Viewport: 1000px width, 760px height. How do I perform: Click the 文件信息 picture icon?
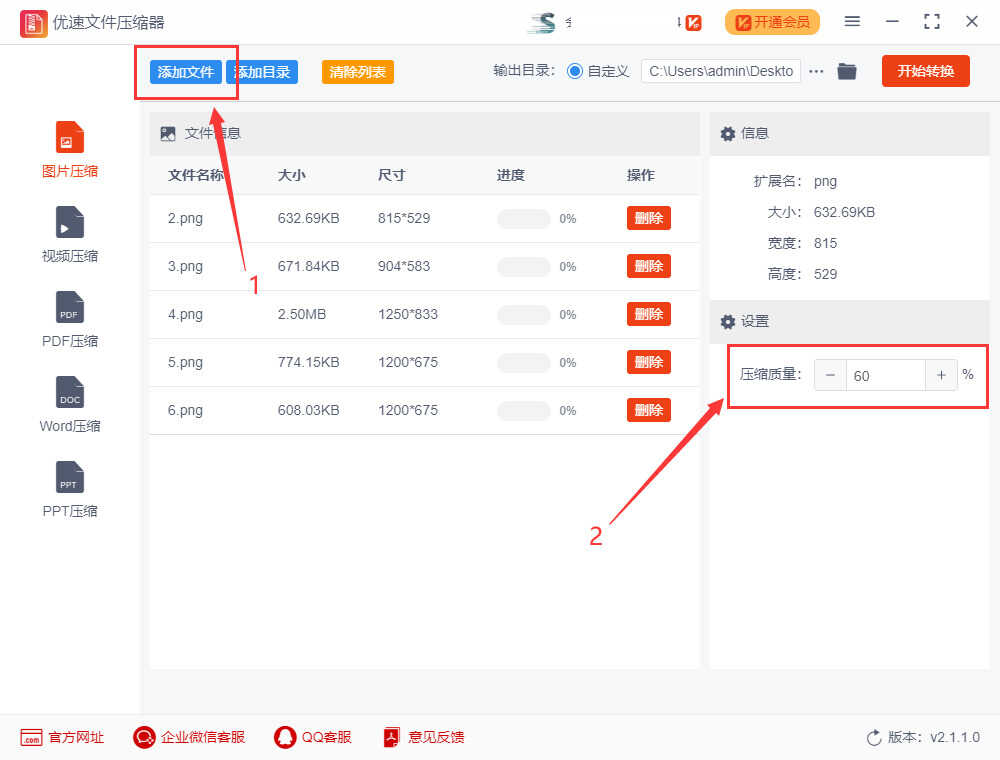pos(168,133)
